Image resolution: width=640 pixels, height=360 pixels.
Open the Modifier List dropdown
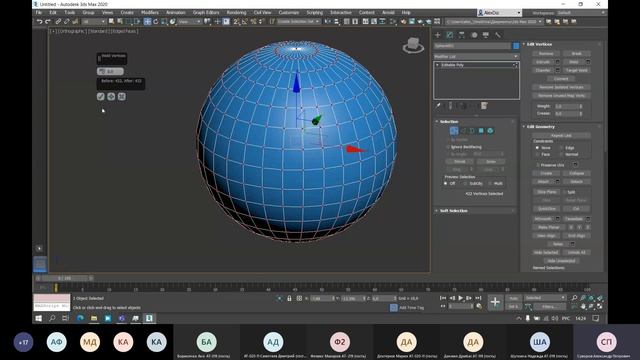[476, 56]
